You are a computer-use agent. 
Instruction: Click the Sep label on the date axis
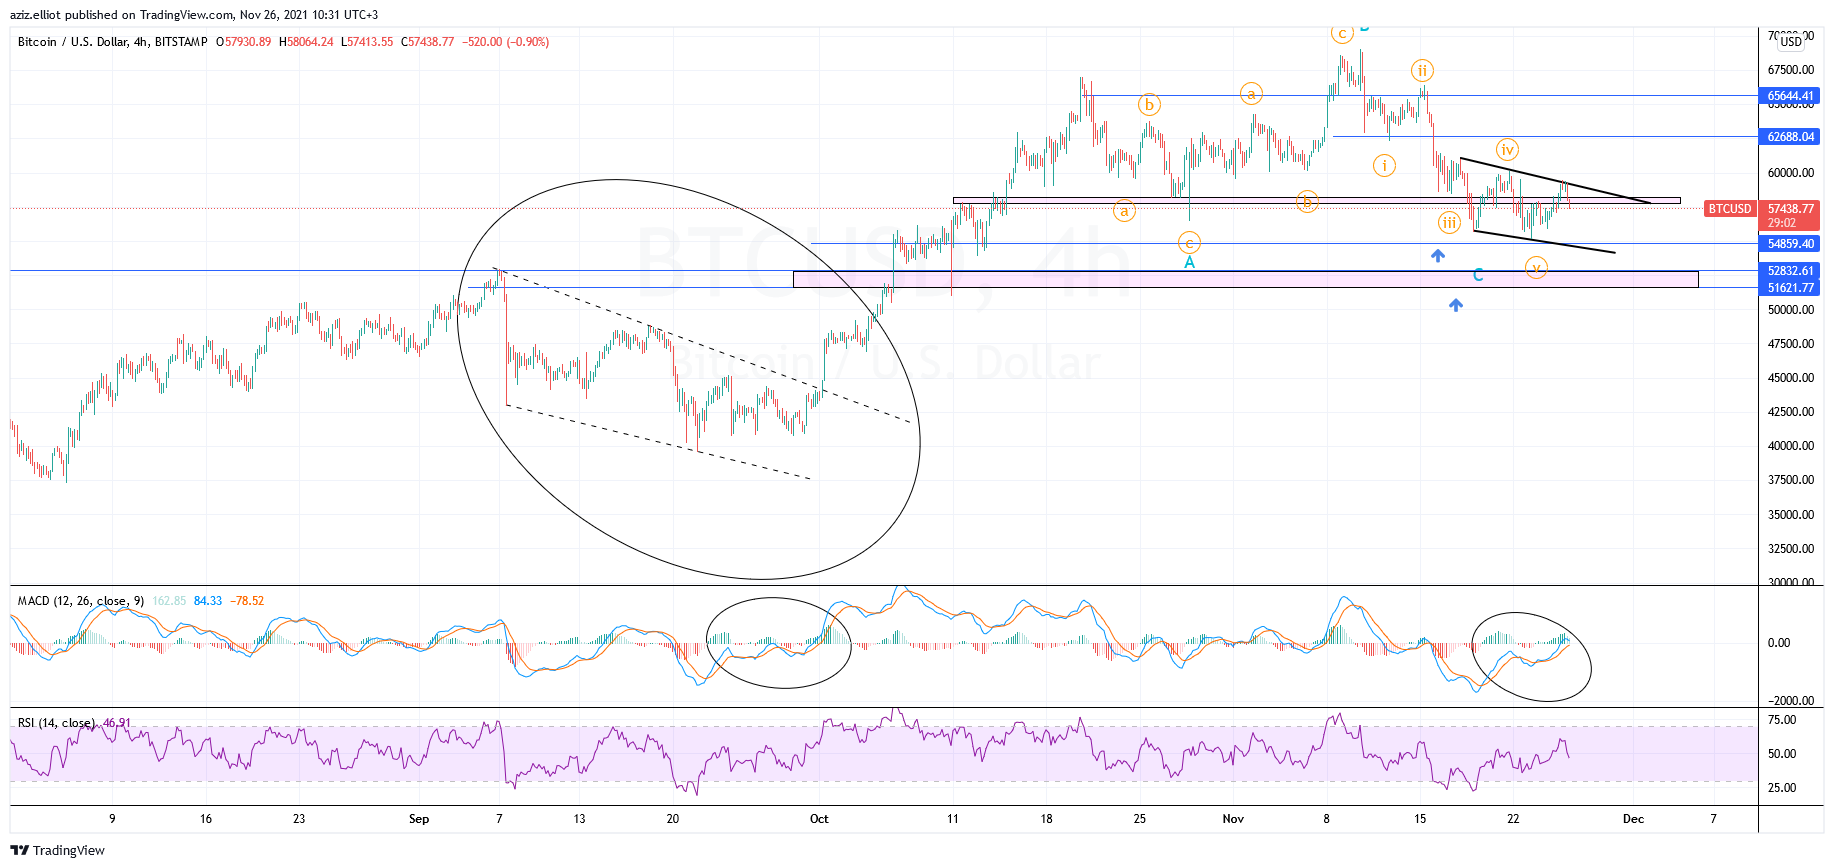[419, 819]
